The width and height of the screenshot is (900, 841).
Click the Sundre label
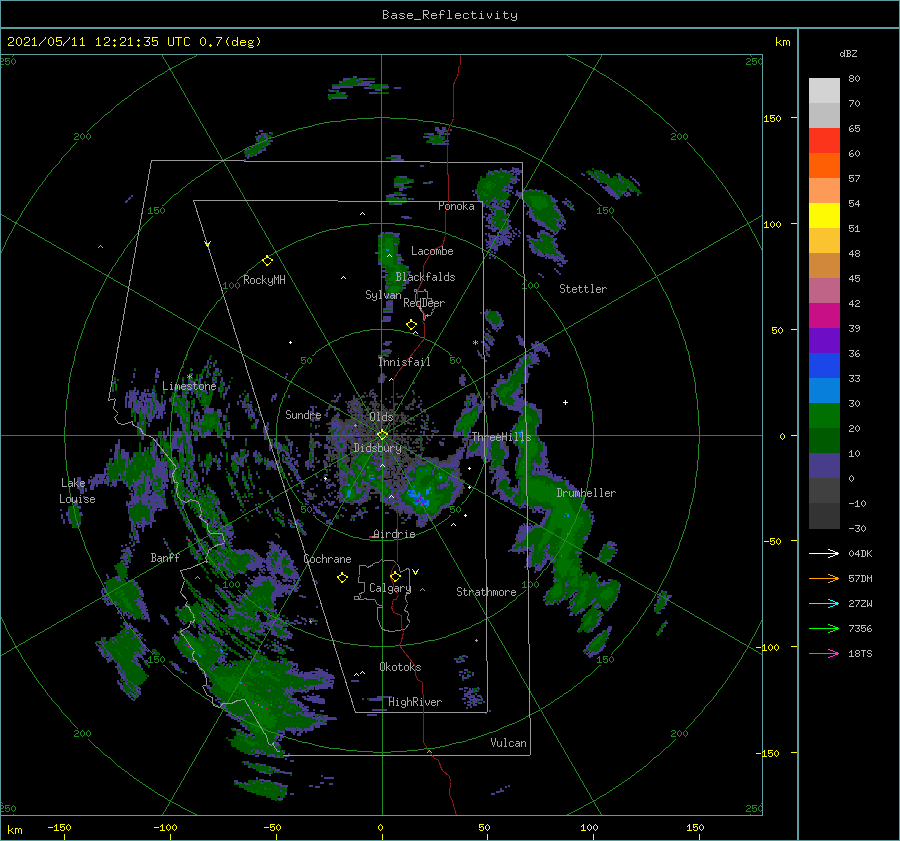[x=303, y=415]
